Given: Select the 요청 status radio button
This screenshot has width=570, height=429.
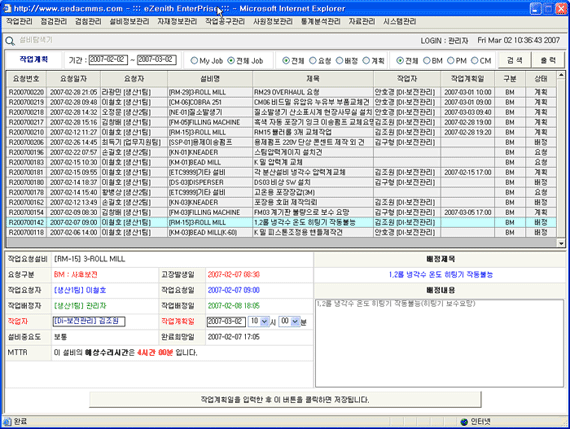Looking at the screenshot, I should [x=313, y=61].
